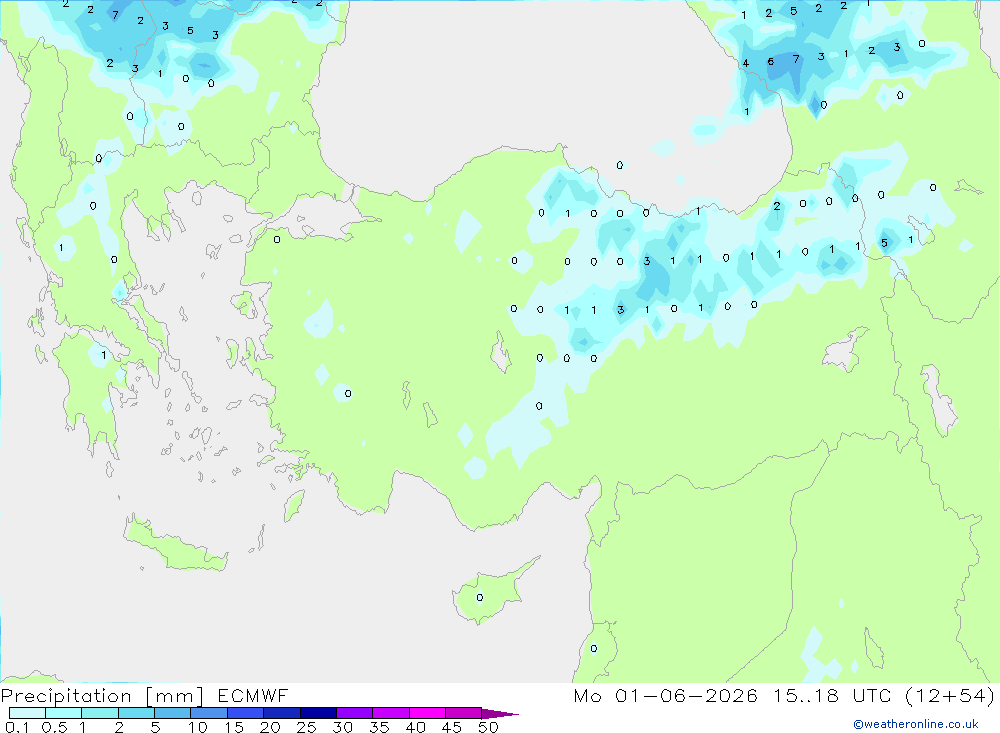1000x733 pixels.
Task: Click the 'Precipitation [mm]' title text
Action: [102, 696]
